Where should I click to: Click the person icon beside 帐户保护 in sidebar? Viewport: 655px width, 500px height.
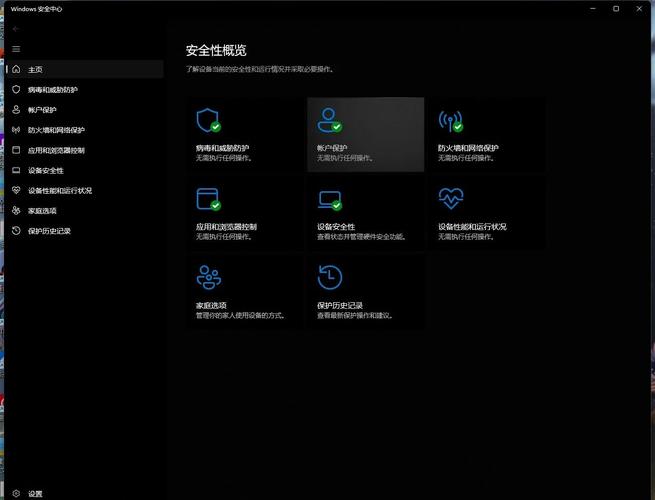click(x=16, y=109)
